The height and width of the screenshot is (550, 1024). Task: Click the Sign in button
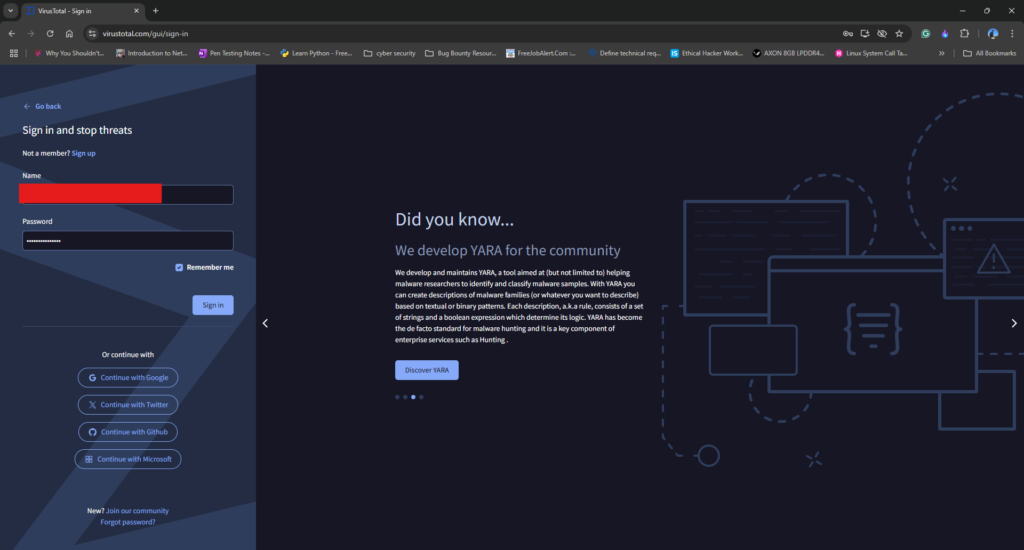pyautogui.click(x=213, y=305)
